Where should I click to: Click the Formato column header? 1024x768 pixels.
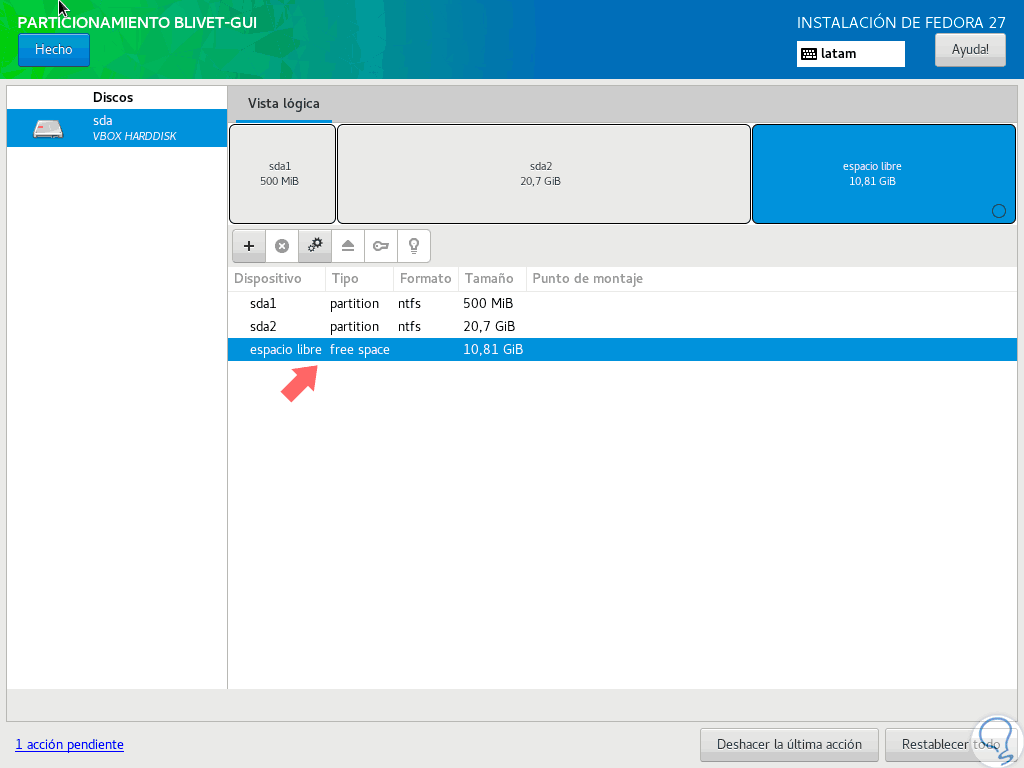click(x=426, y=279)
